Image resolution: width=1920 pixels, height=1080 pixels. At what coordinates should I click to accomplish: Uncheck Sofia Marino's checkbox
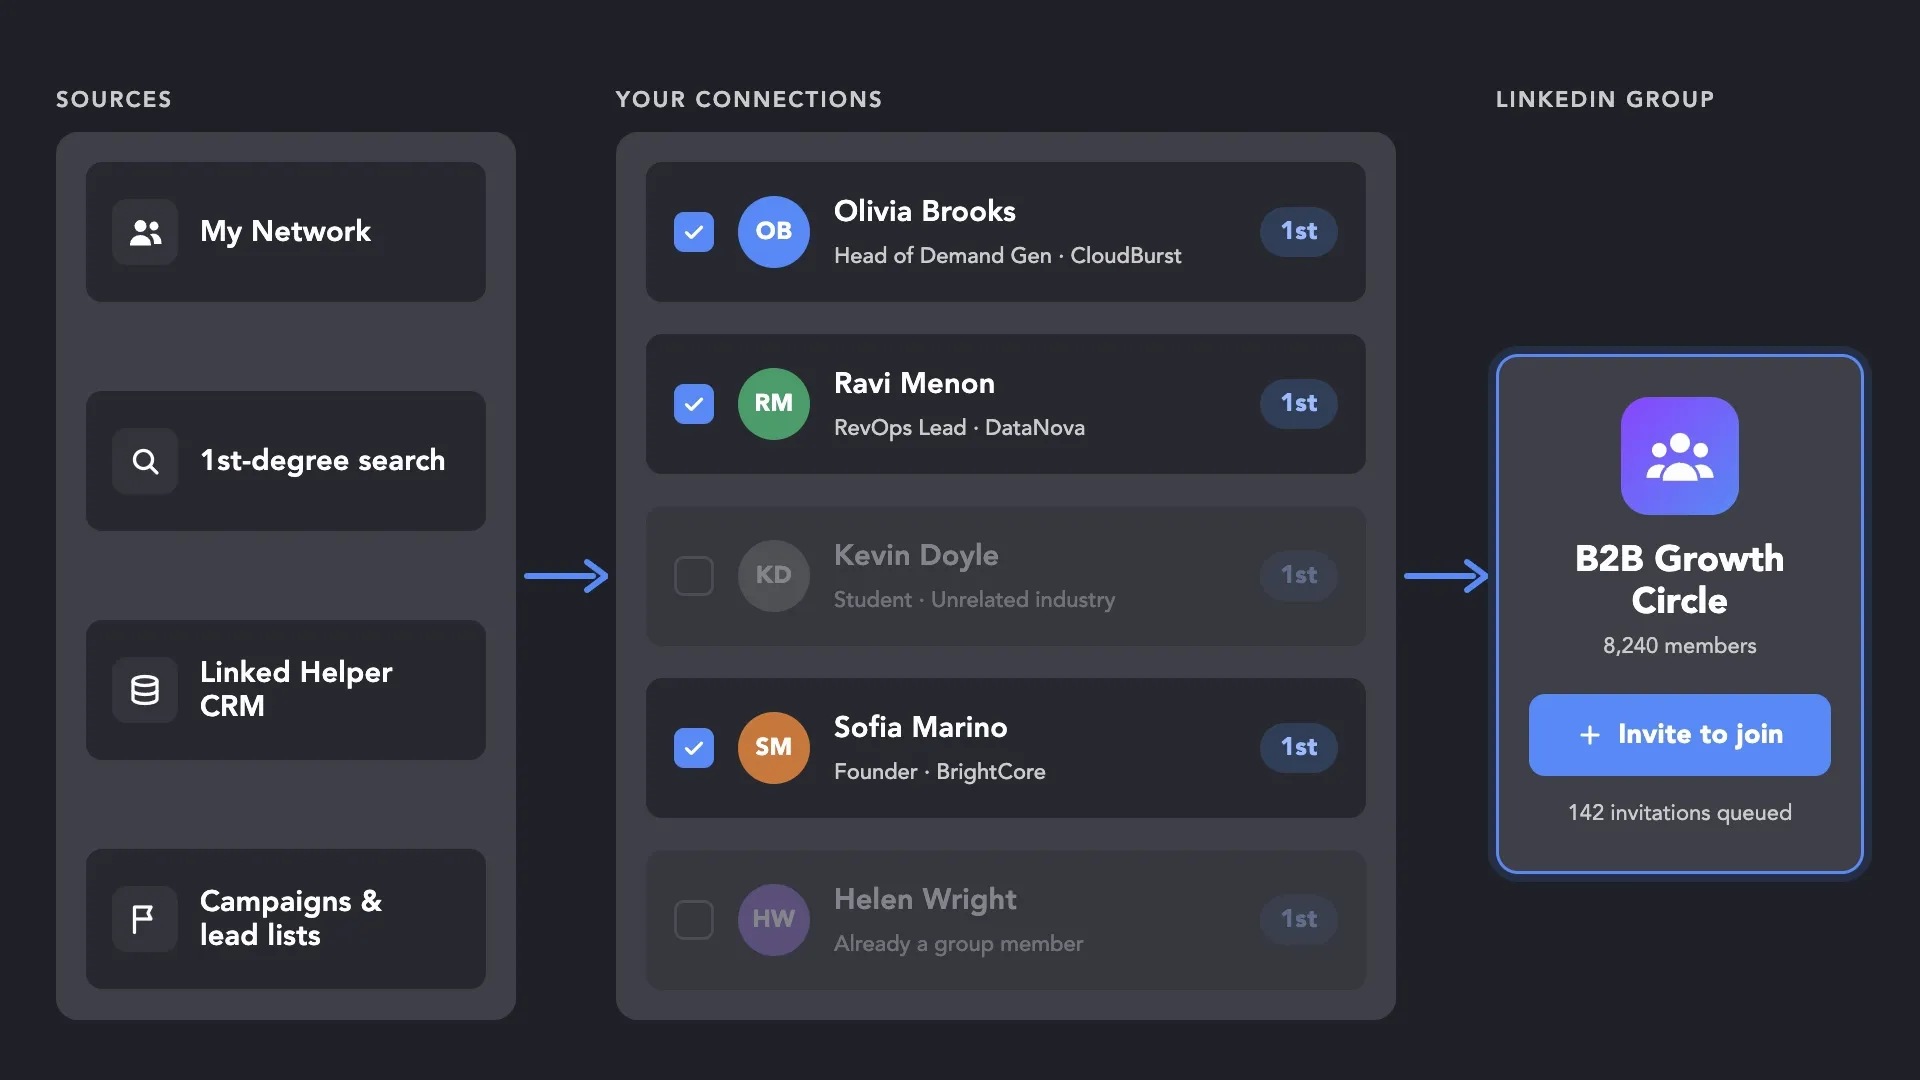694,748
